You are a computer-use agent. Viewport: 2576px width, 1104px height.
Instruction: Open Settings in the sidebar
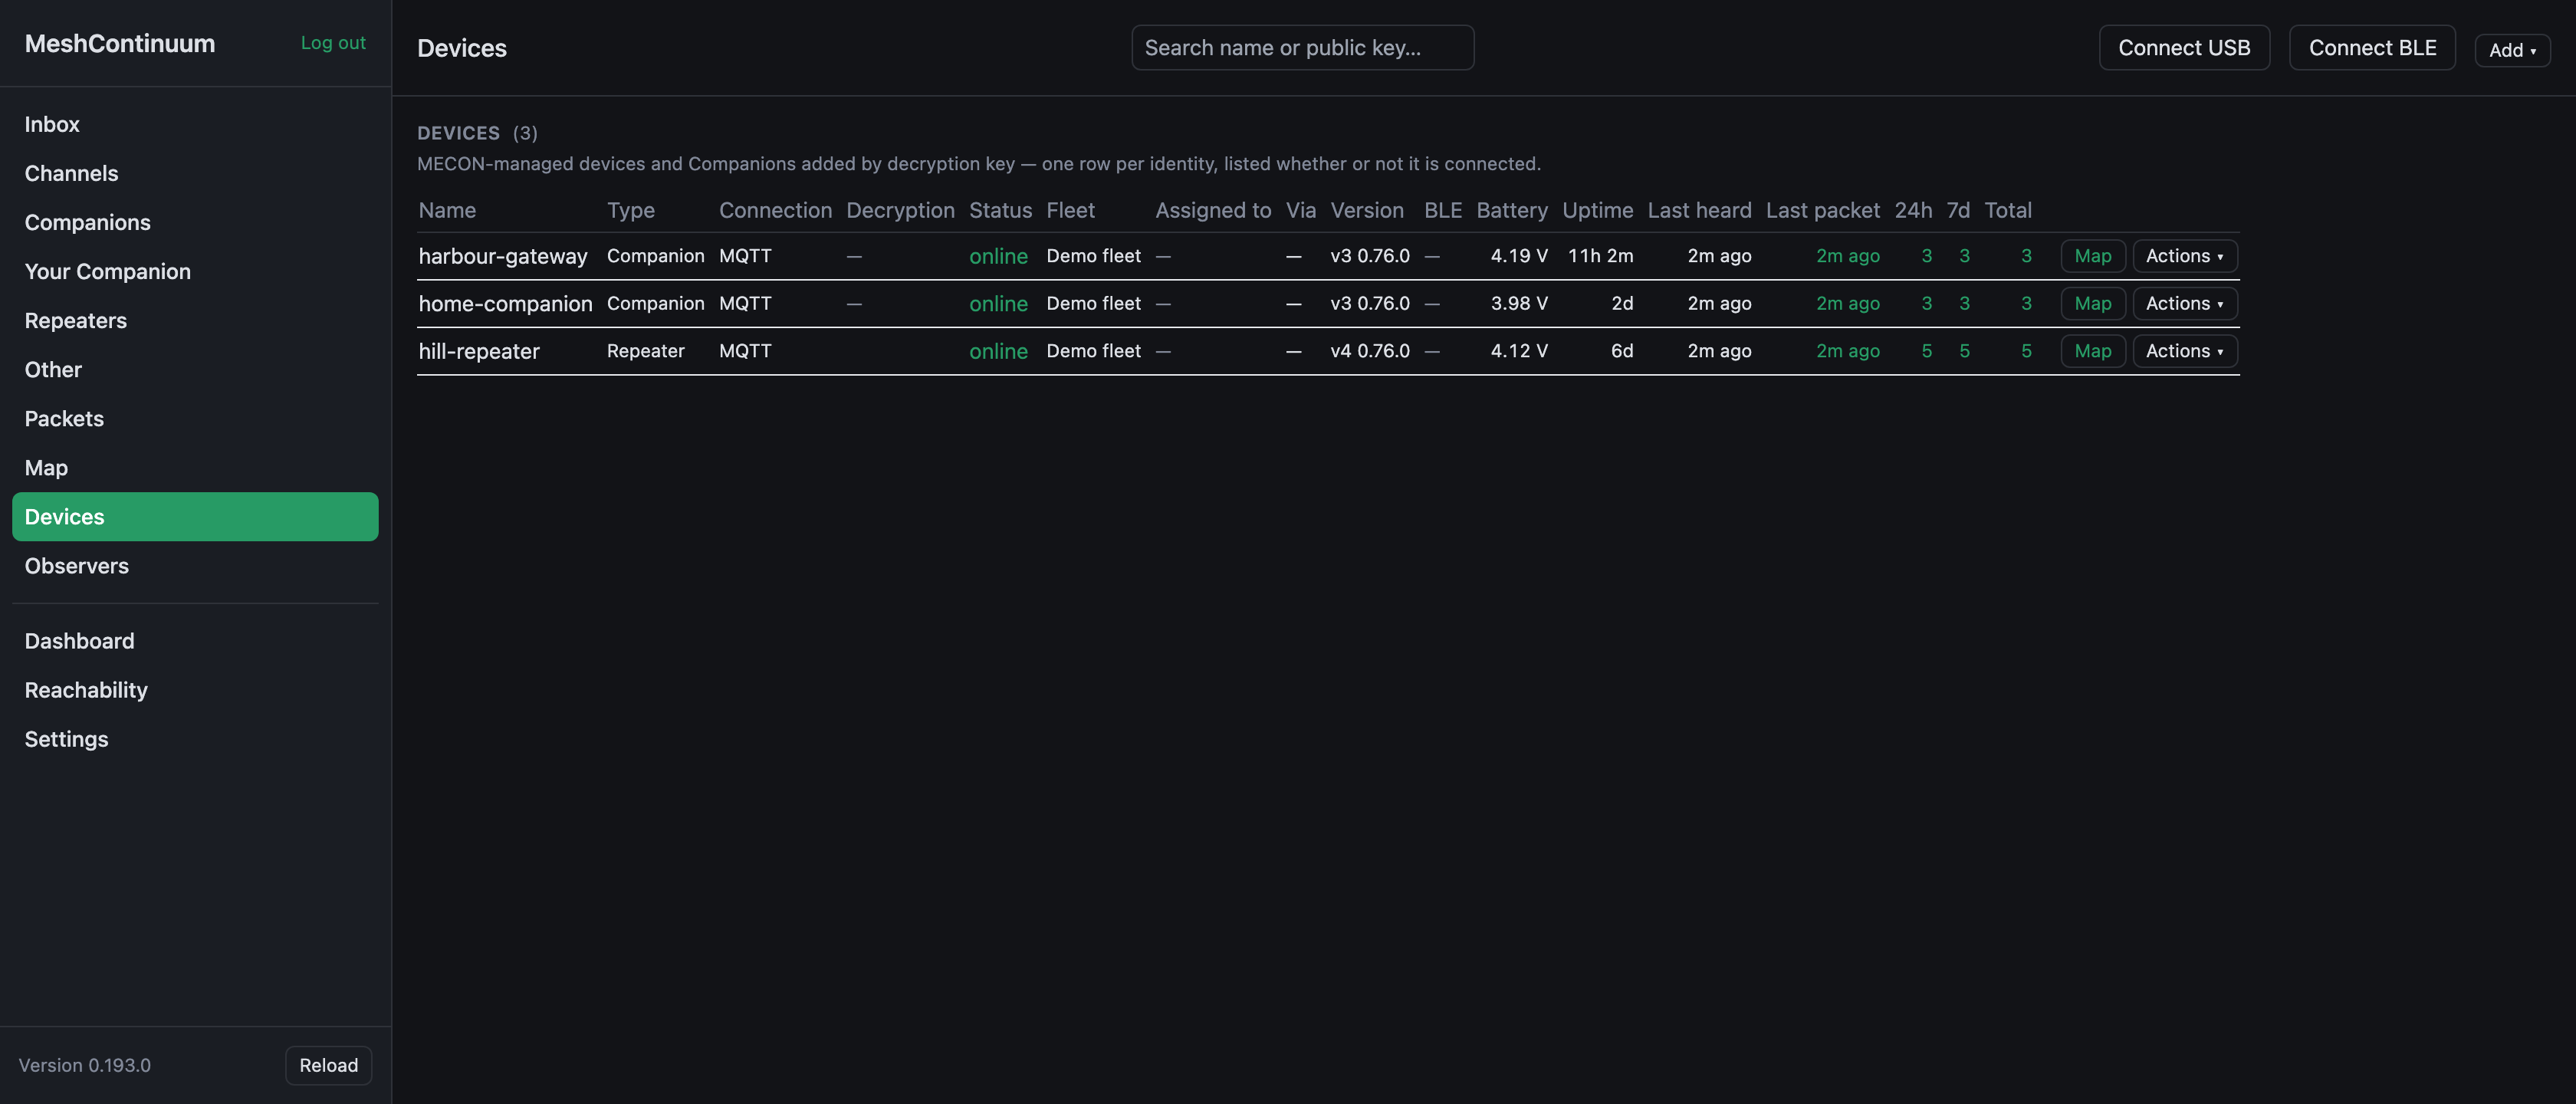click(x=195, y=738)
